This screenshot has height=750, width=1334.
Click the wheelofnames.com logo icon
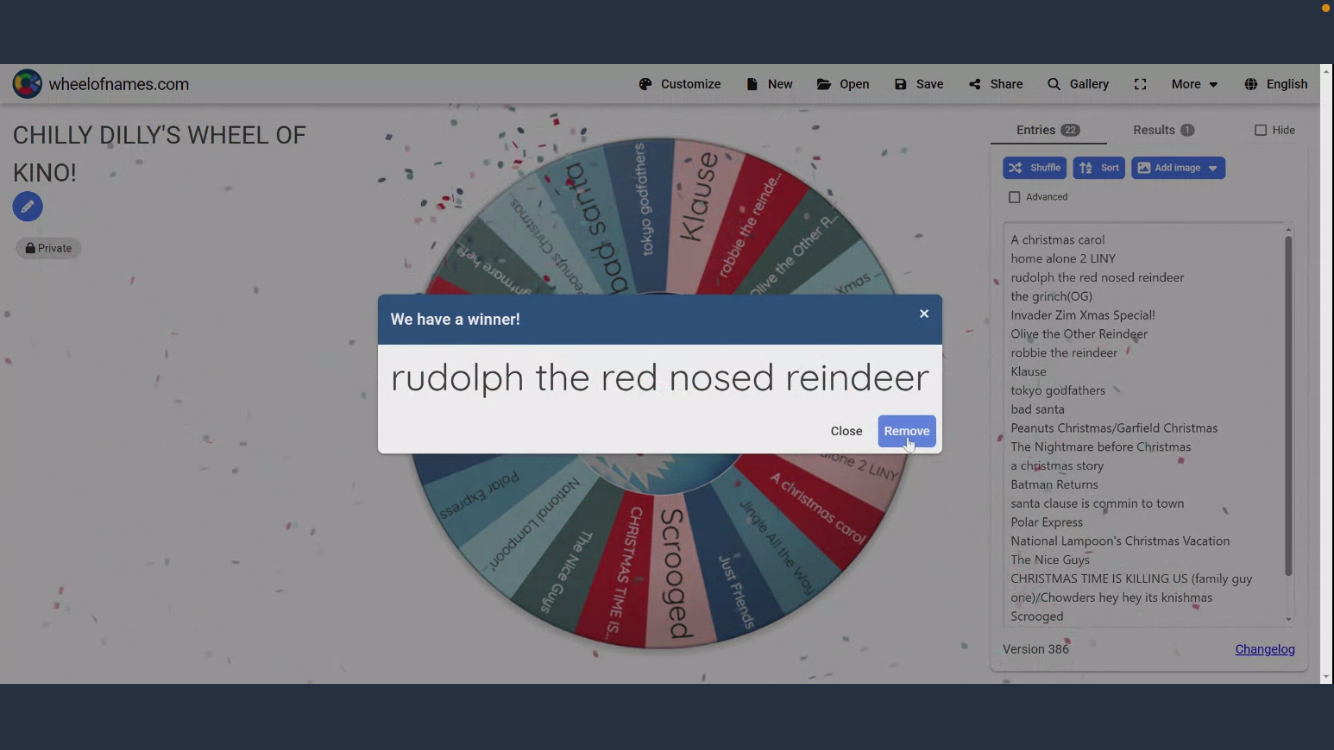(x=27, y=84)
